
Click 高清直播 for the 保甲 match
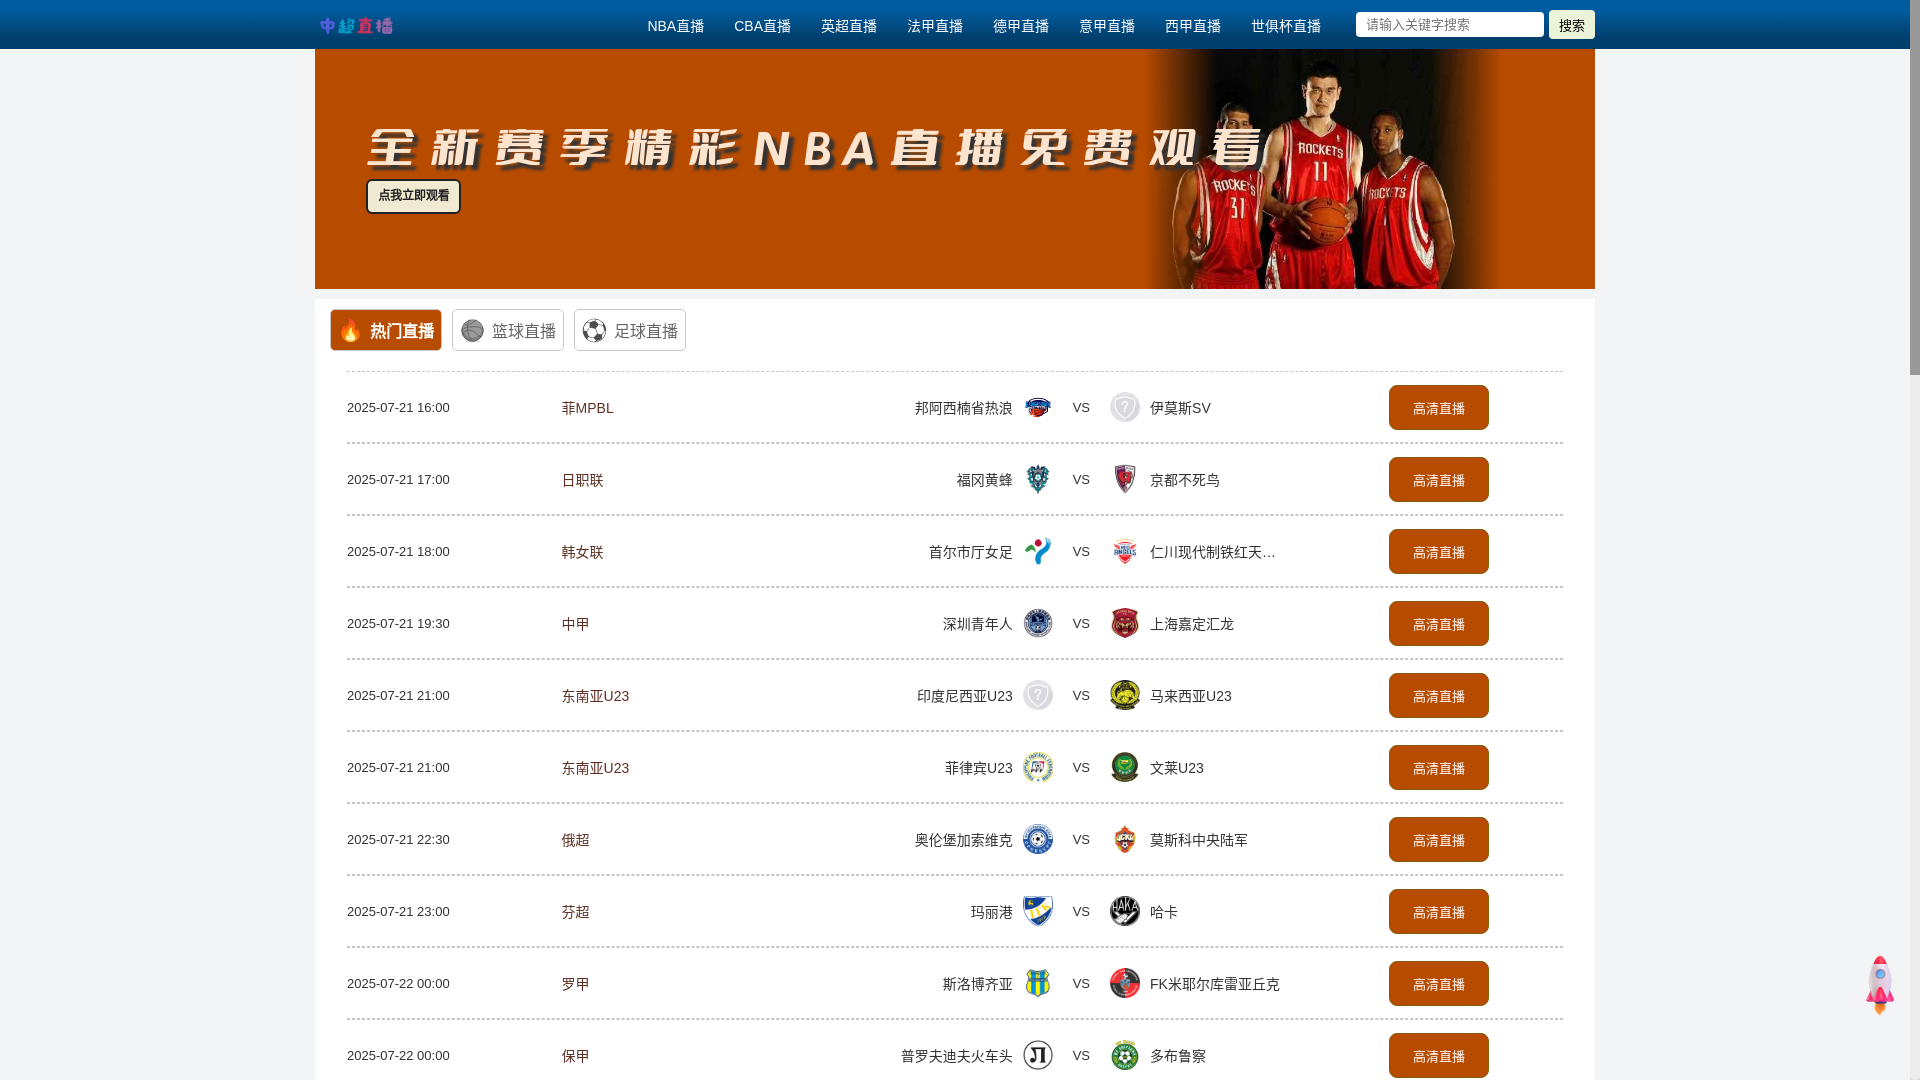1439,1056
